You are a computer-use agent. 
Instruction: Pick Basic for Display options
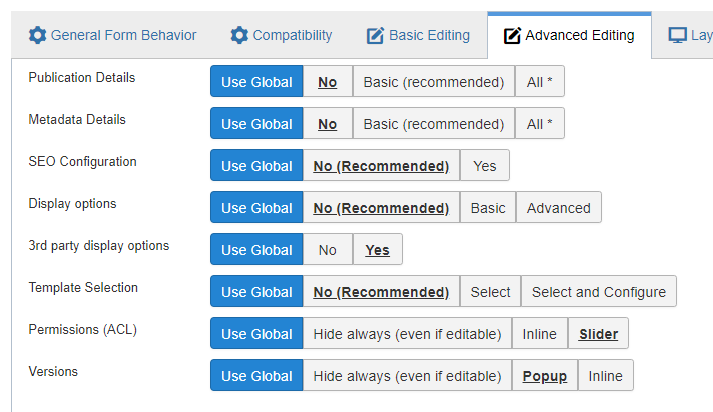tap(488, 207)
